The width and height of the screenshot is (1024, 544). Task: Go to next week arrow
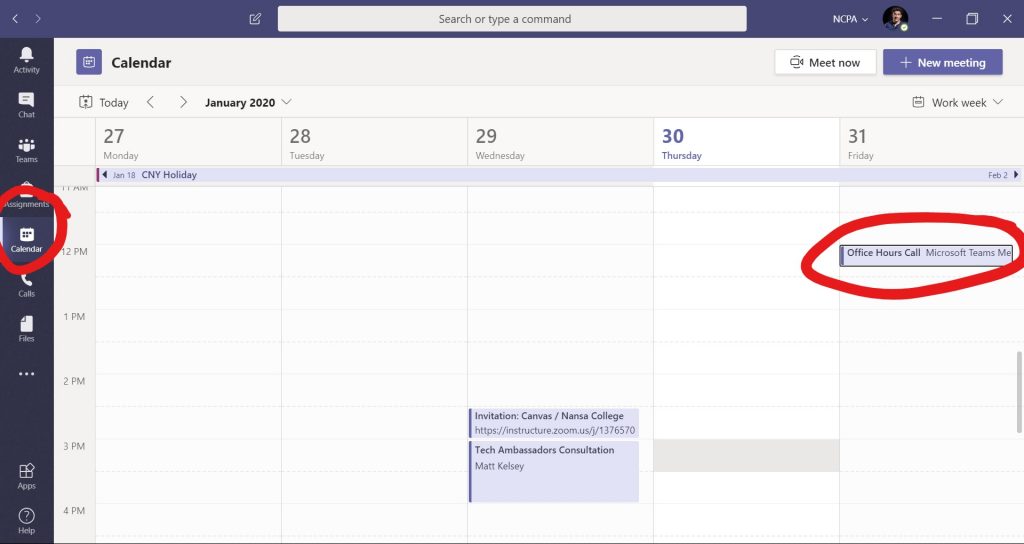click(x=184, y=102)
